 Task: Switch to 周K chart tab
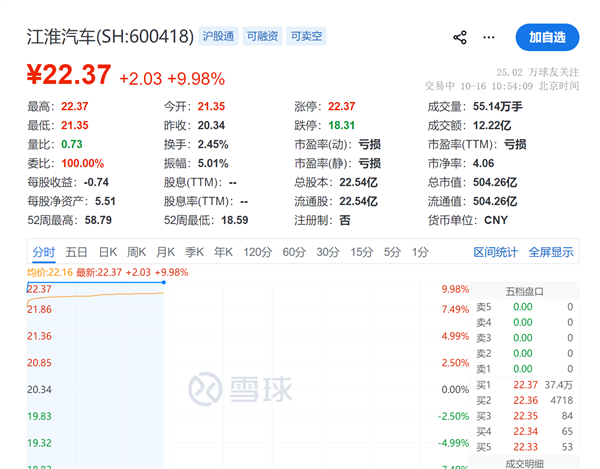click(136, 252)
